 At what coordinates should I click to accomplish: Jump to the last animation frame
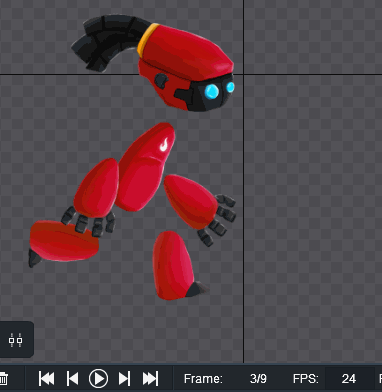coord(150,379)
